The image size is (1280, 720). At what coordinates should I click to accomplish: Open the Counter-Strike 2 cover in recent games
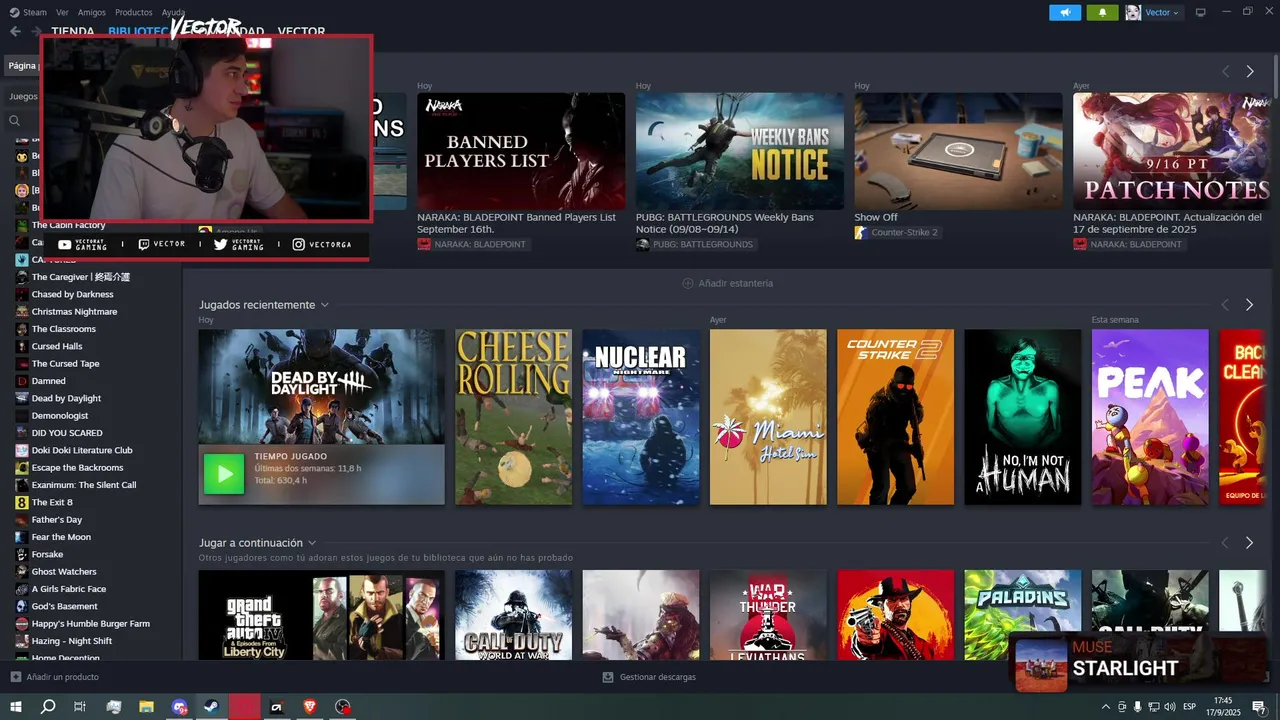click(x=895, y=417)
